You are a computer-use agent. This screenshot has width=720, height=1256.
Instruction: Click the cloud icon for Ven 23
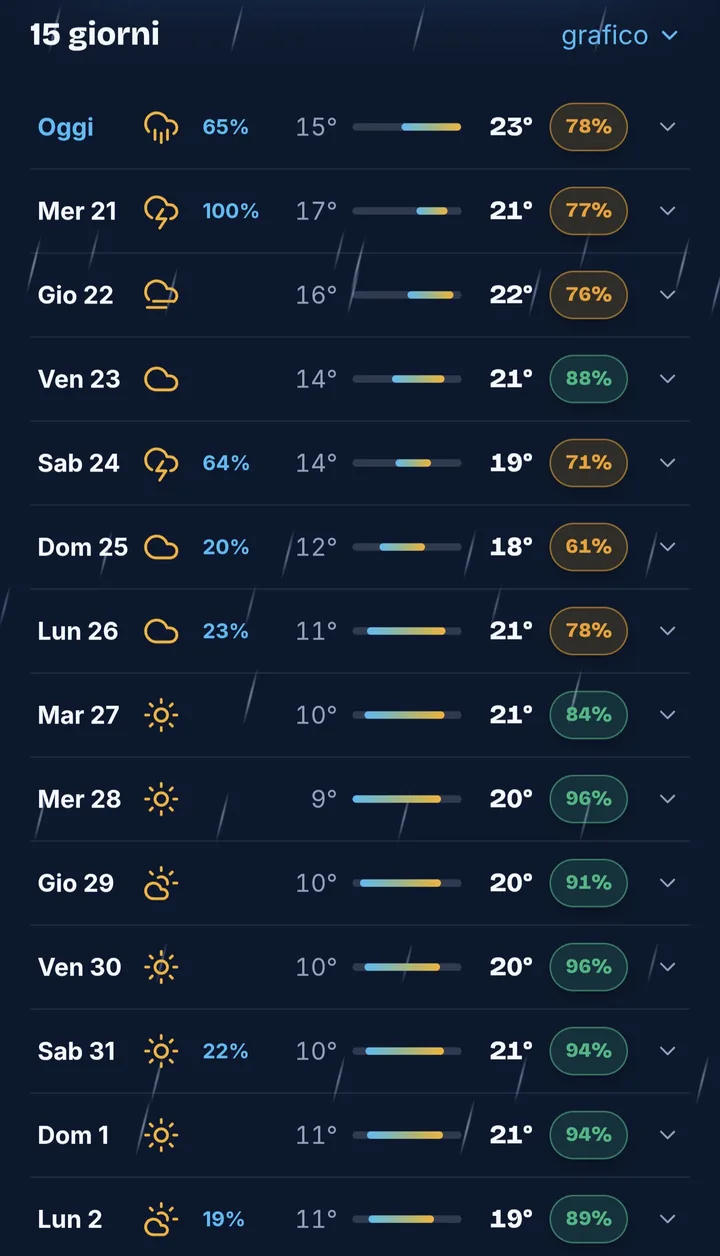tap(161, 379)
